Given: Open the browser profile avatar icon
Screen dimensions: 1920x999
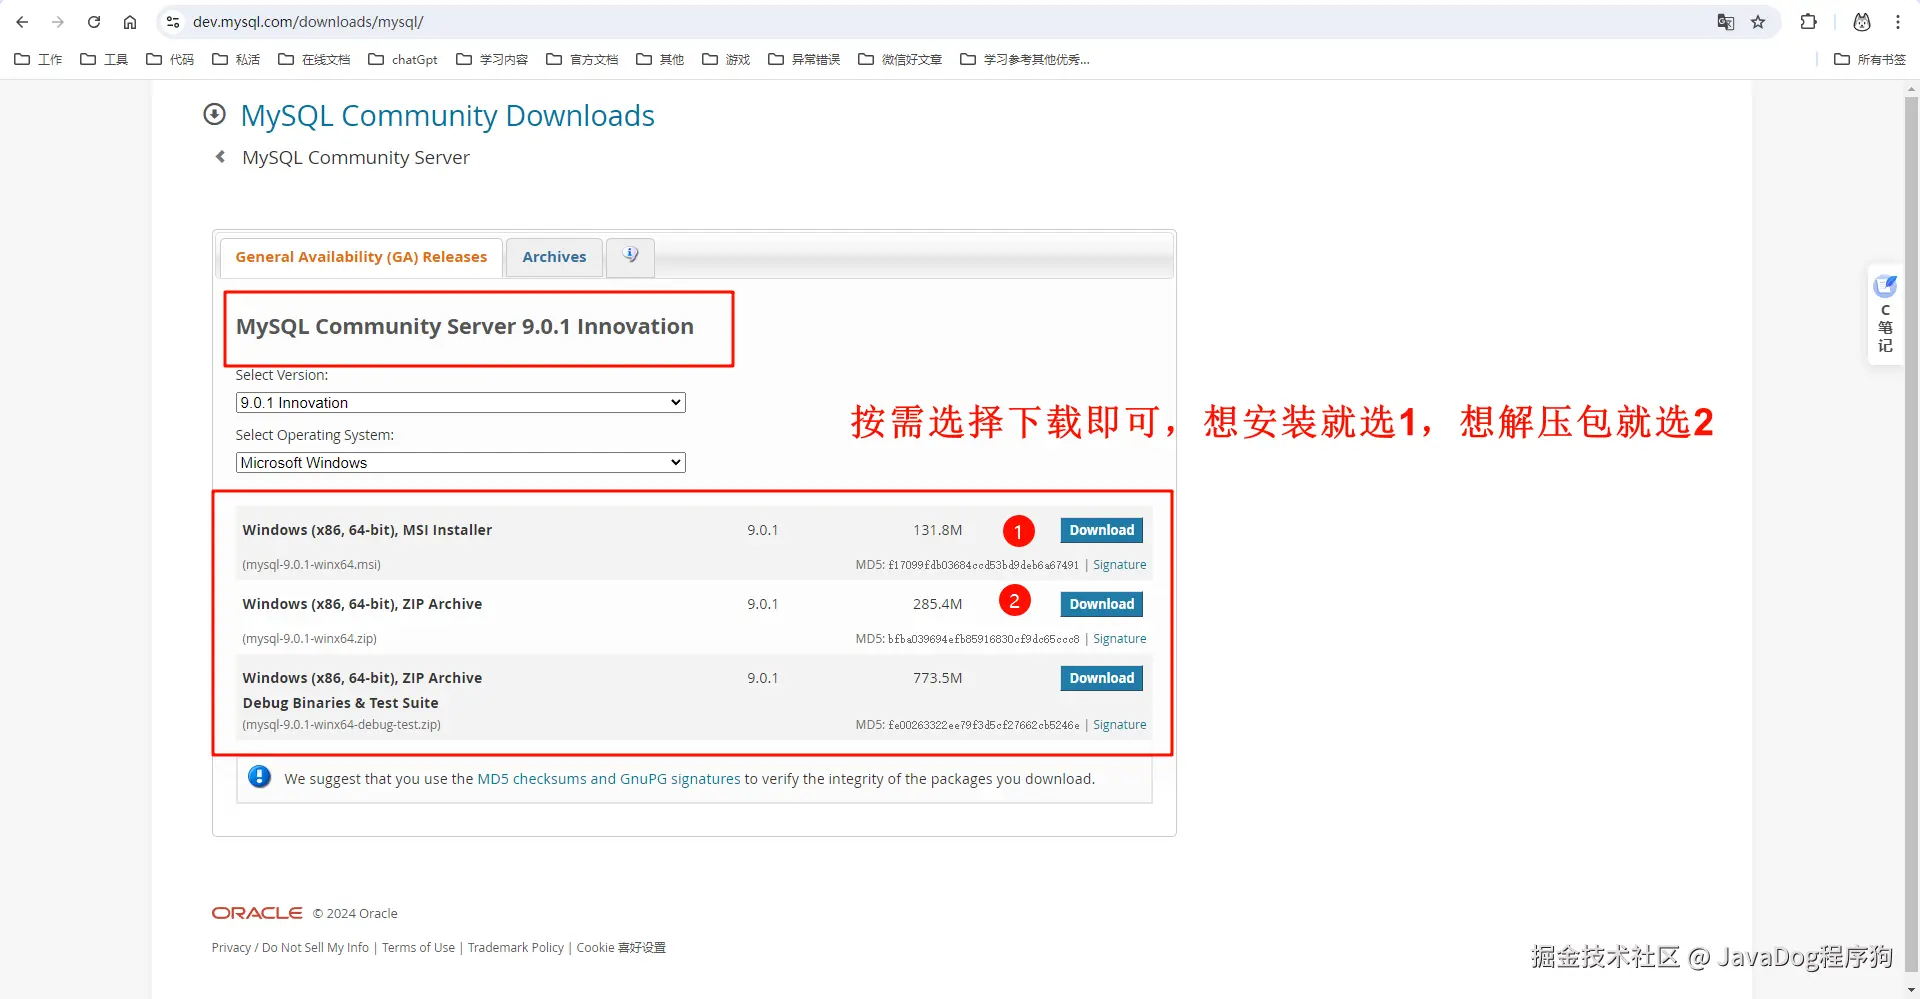Looking at the screenshot, I should pos(1862,22).
